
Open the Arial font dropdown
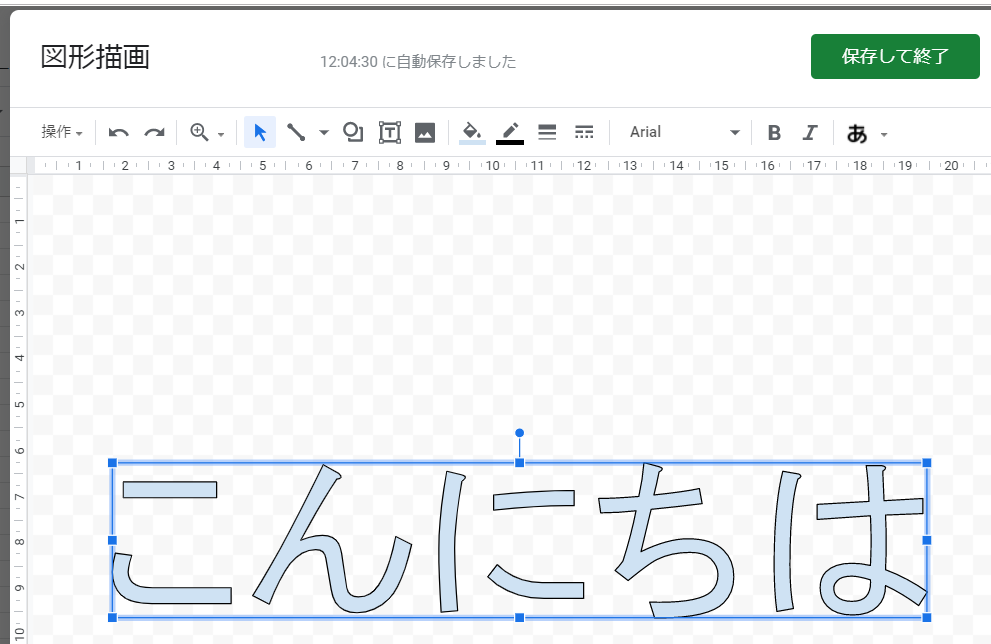pyautogui.click(x=684, y=132)
